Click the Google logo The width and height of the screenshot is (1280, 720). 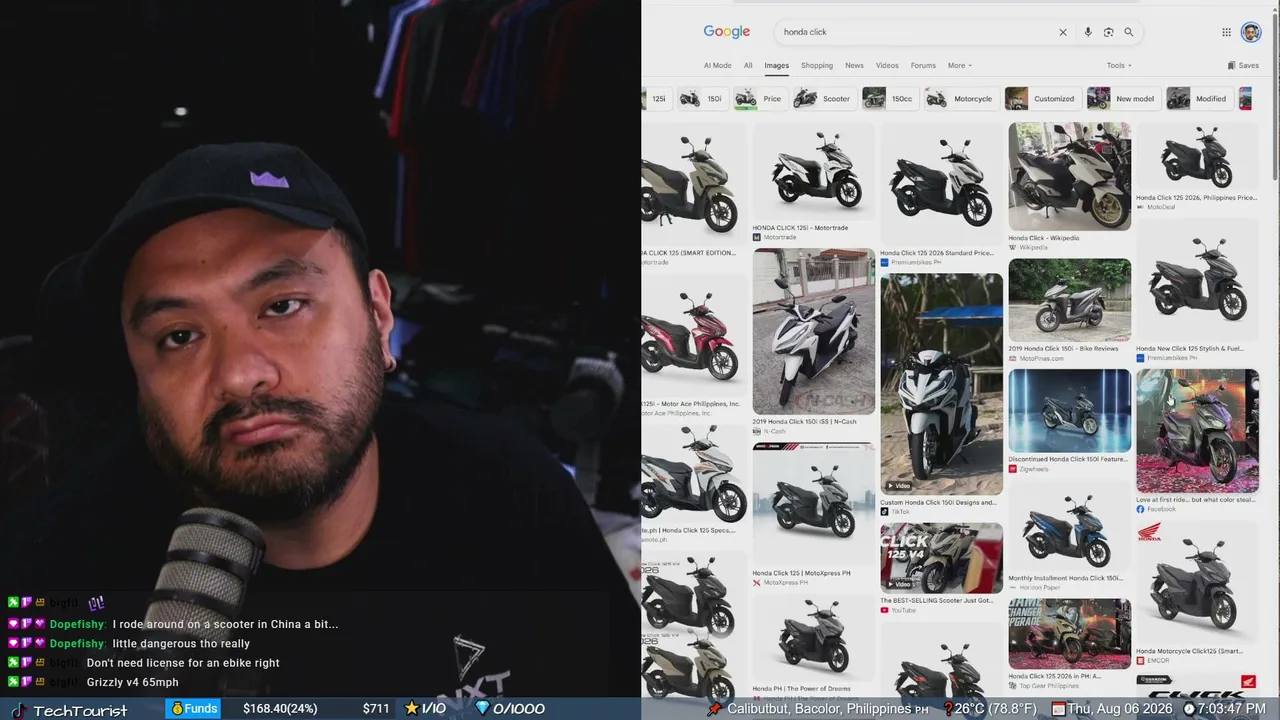[x=727, y=32]
